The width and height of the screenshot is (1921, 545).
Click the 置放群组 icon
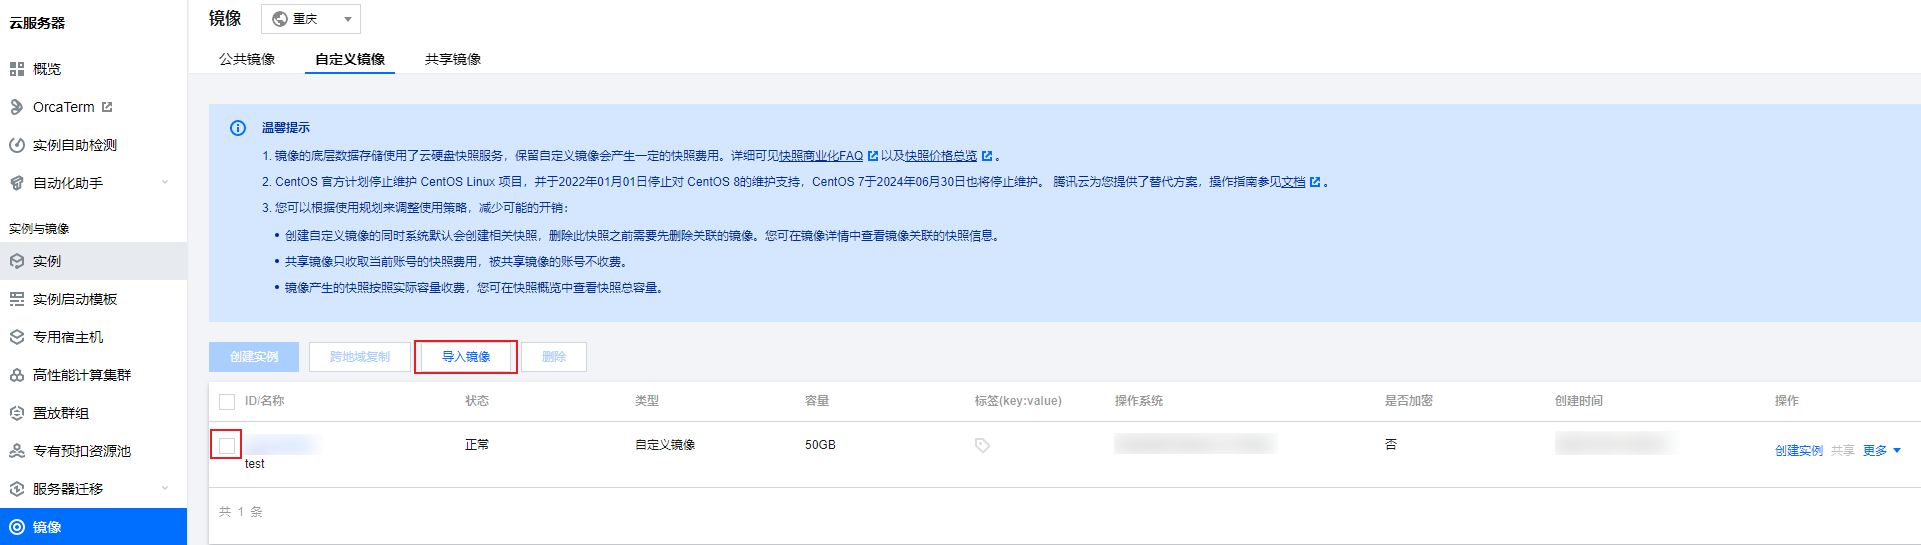click(17, 413)
